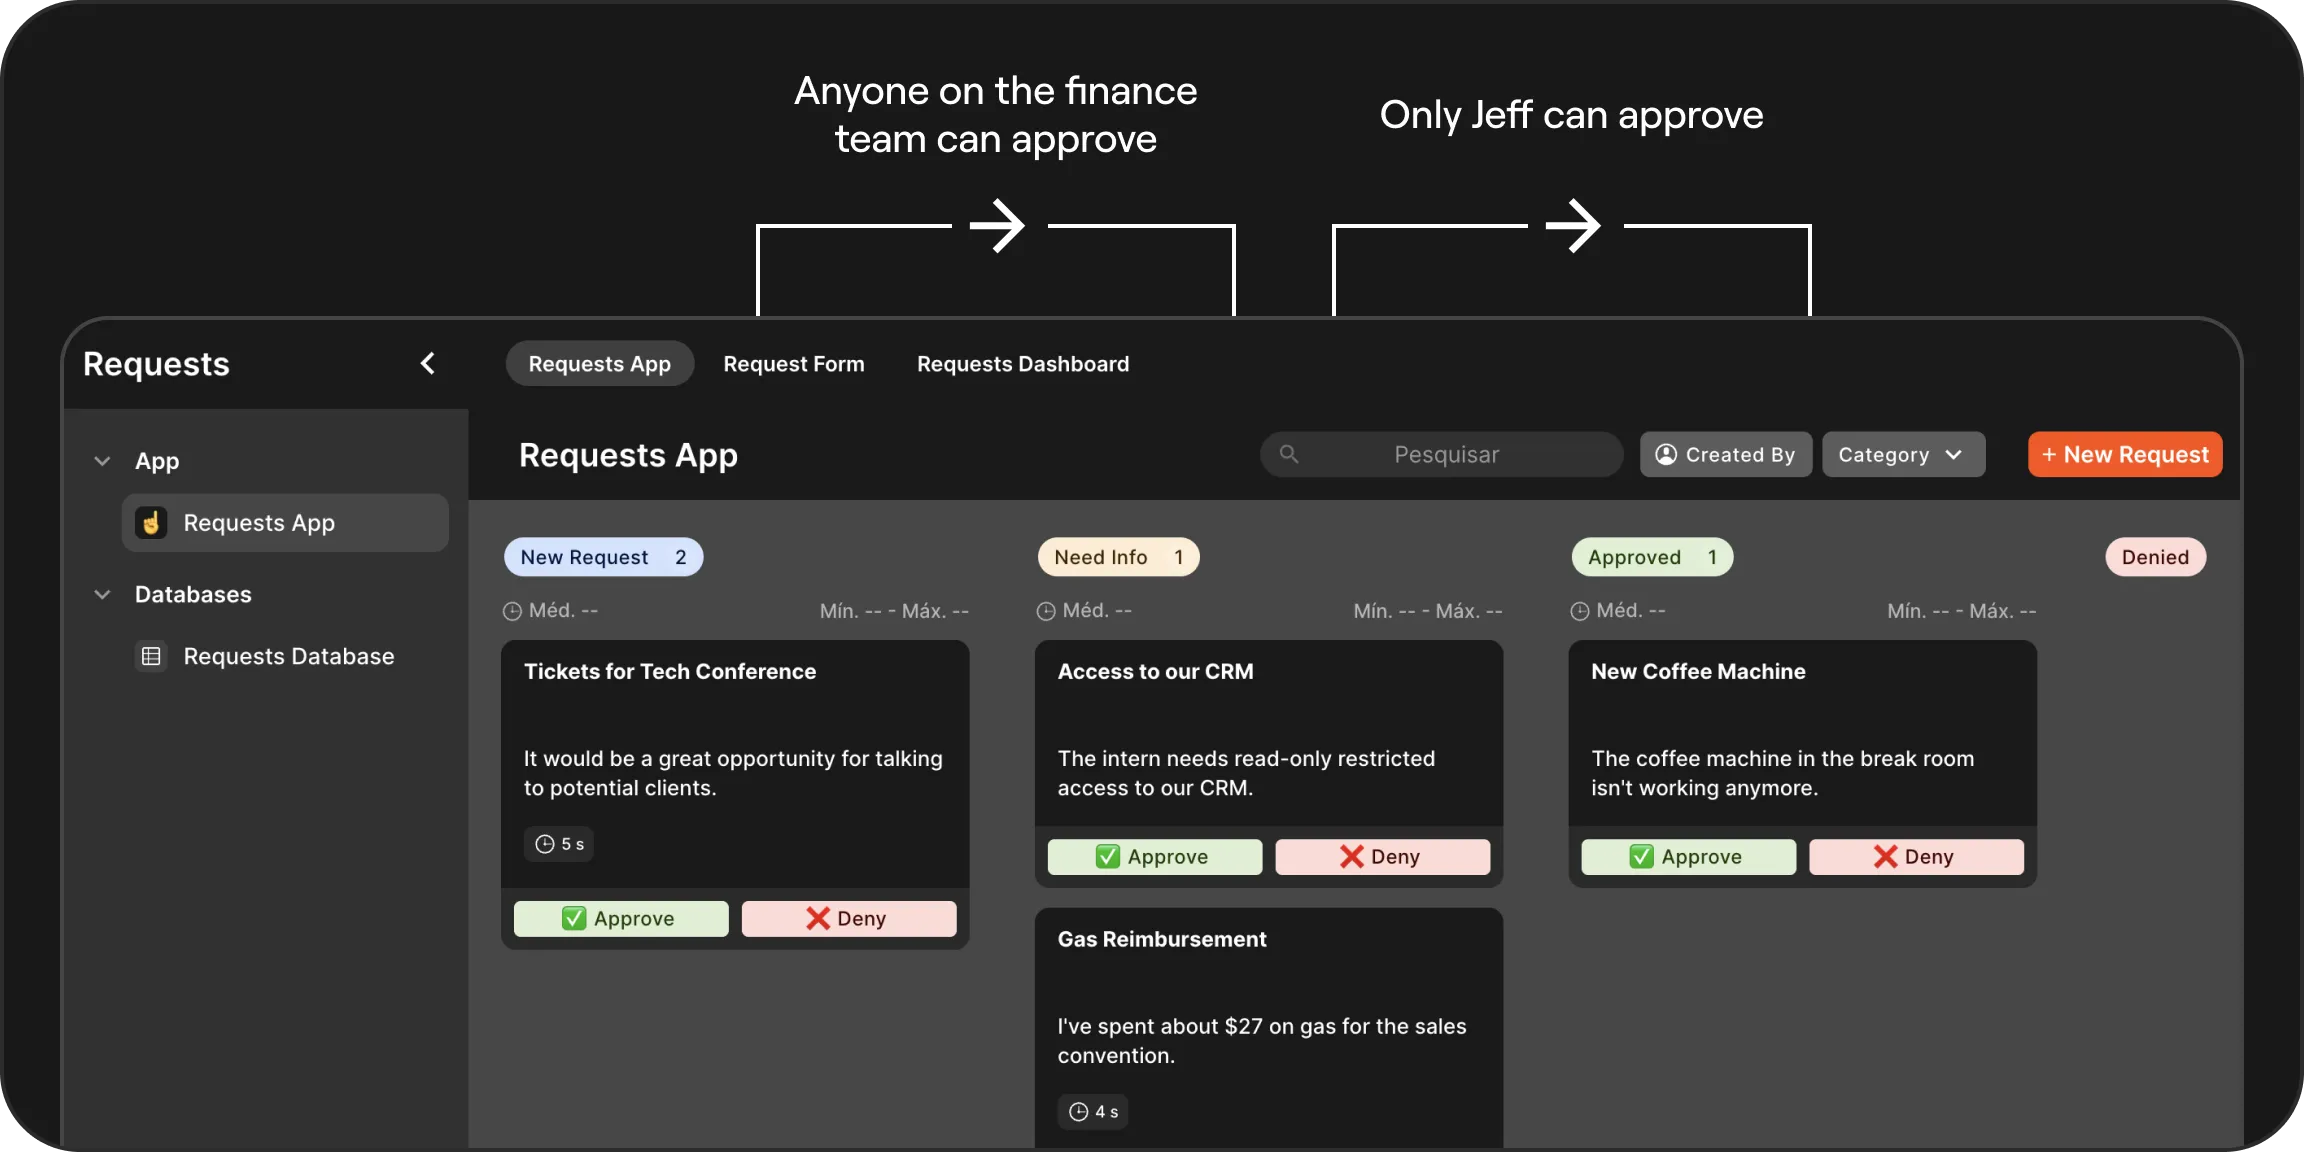The height and width of the screenshot is (1152, 2304).
Task: Click the search magnifier icon
Action: [x=1288, y=454]
